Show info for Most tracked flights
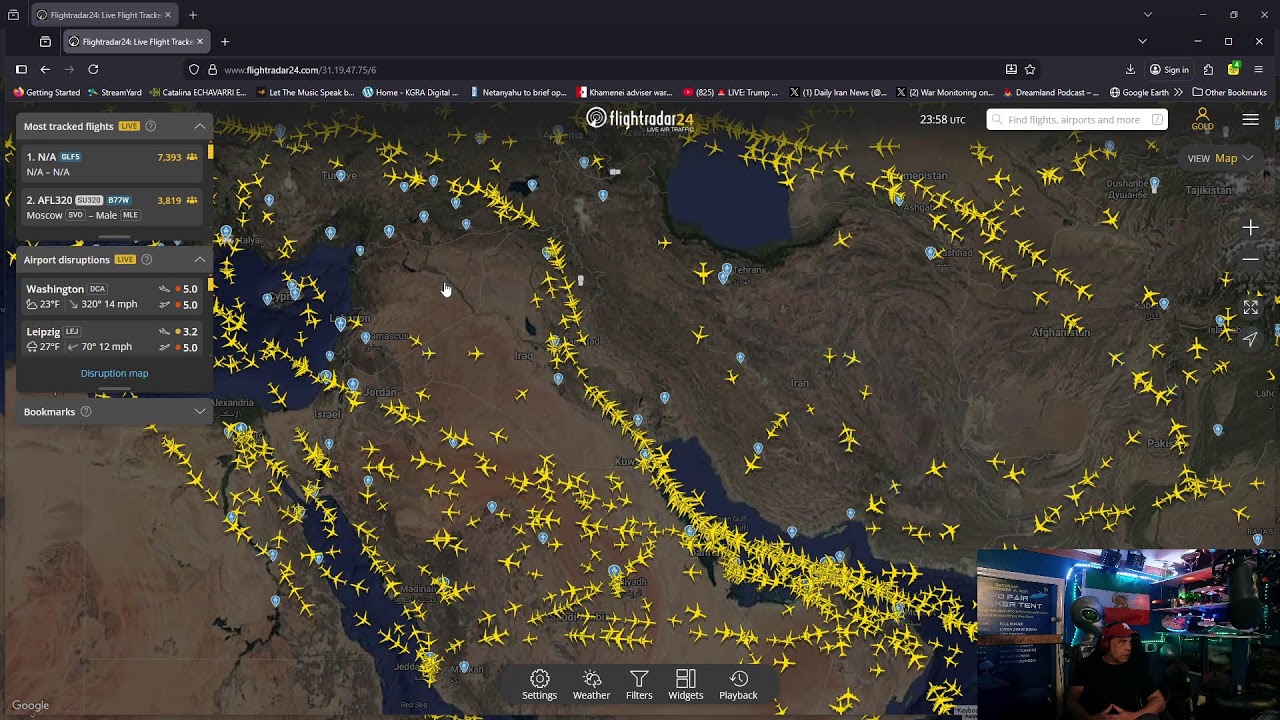Viewport: 1280px width, 720px height. point(150,126)
